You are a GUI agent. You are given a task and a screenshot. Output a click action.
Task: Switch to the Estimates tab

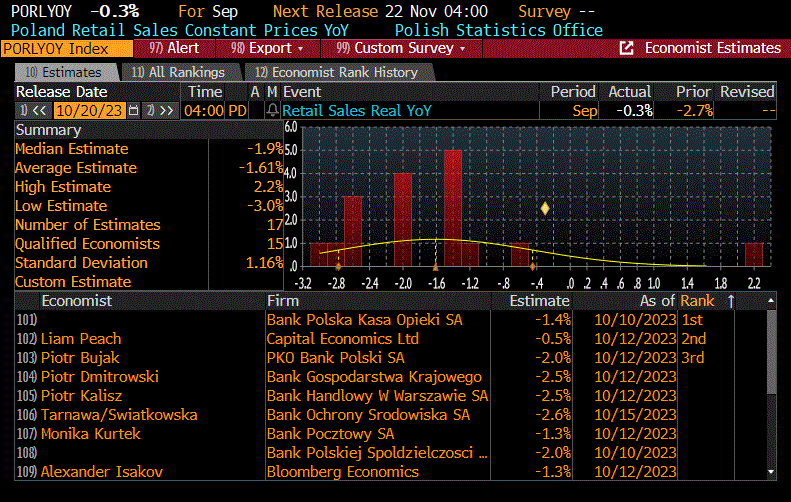(x=66, y=73)
